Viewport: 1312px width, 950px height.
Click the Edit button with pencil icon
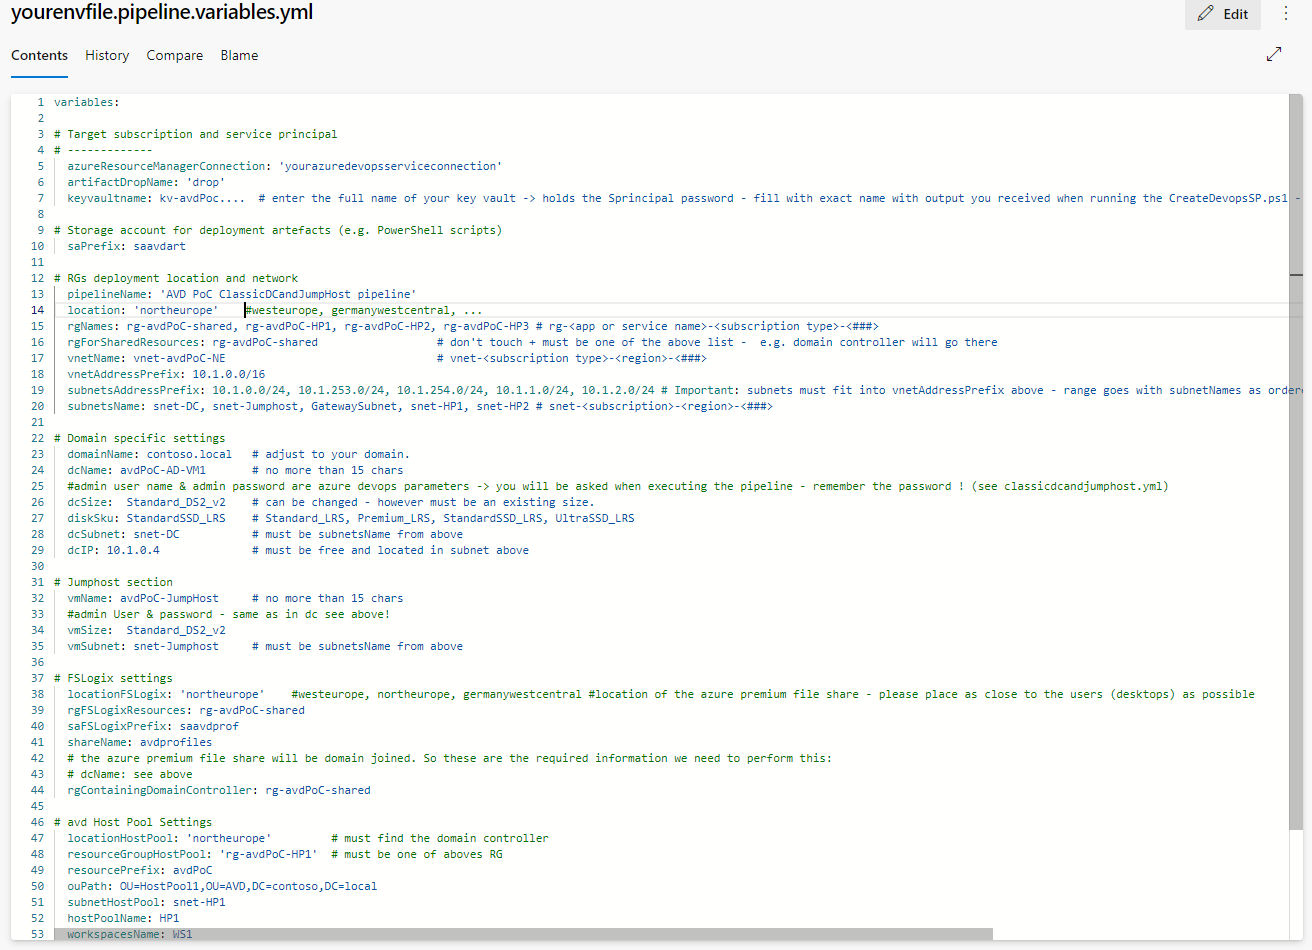point(1222,14)
